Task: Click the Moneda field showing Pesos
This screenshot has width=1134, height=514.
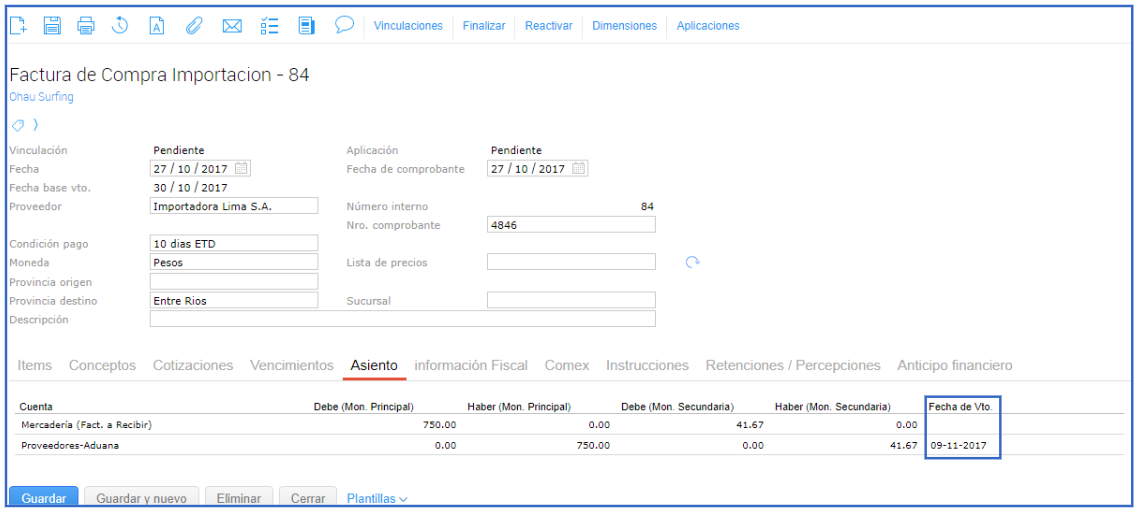Action: (234, 262)
